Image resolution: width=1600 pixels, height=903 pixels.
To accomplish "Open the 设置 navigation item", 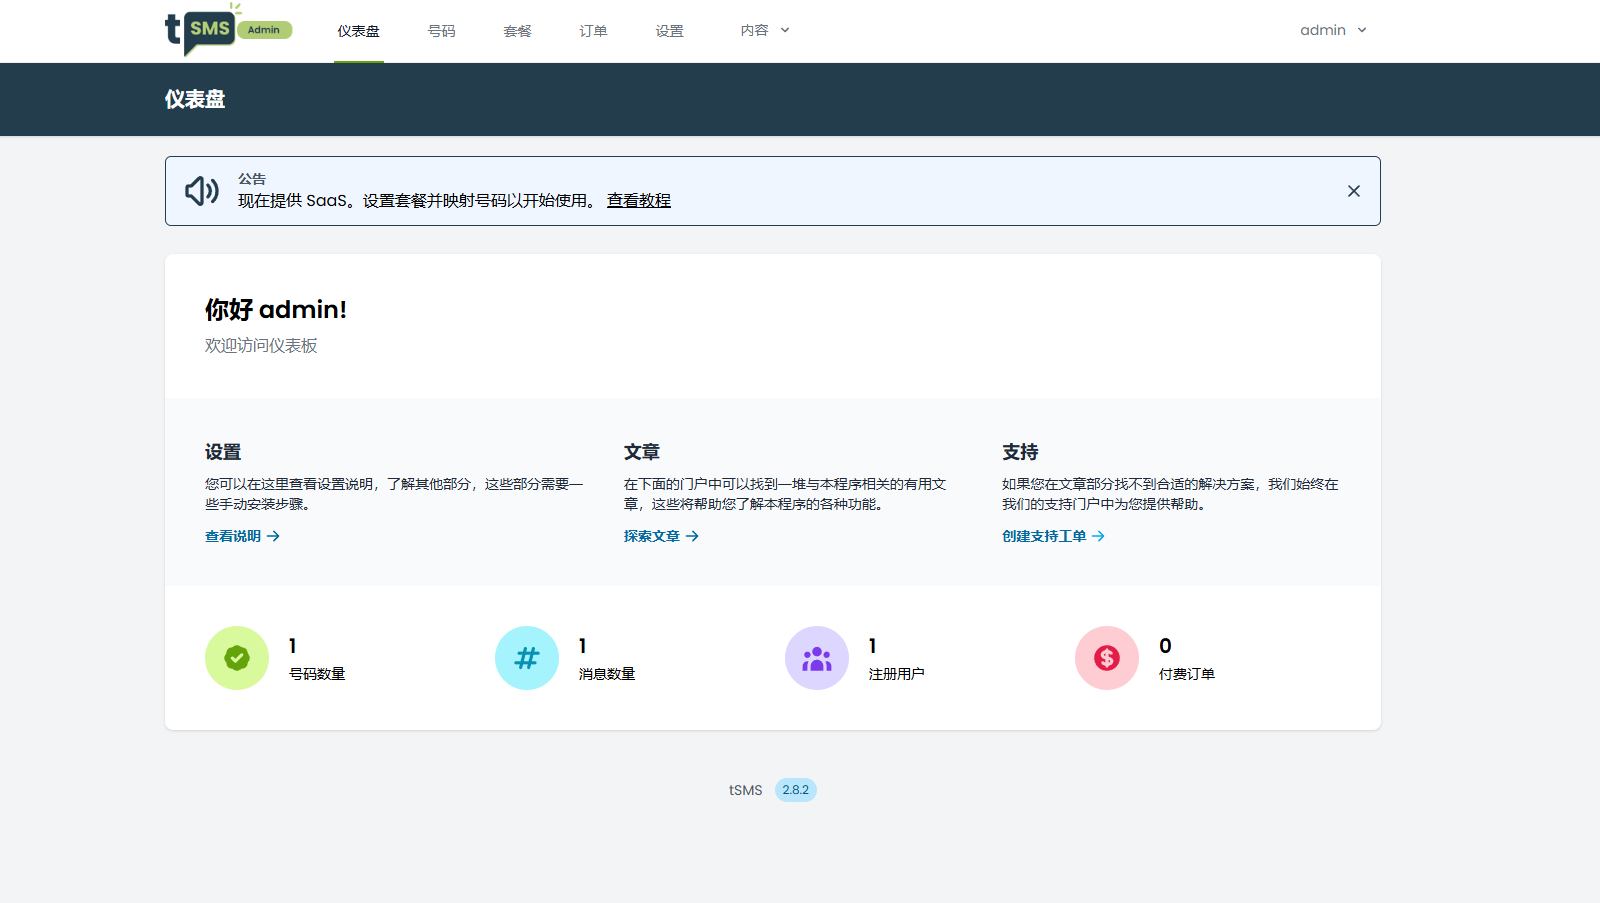I will click(669, 31).
